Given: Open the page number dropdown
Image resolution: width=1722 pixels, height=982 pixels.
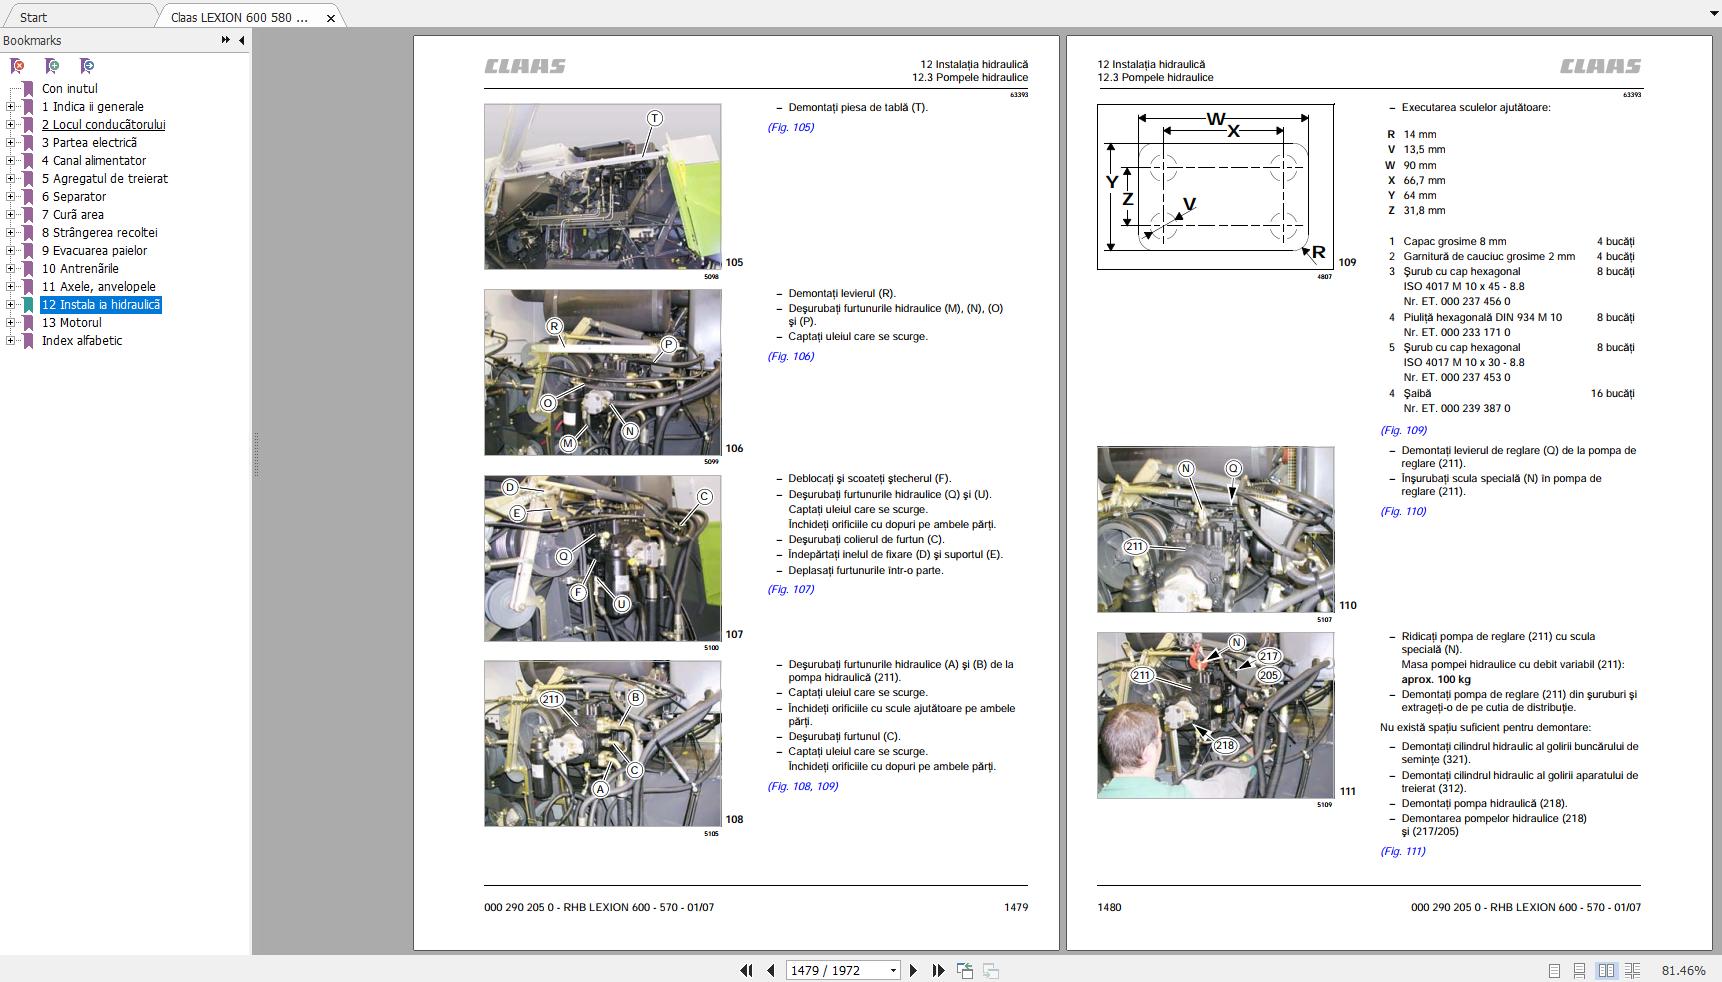Looking at the screenshot, I should [892, 970].
